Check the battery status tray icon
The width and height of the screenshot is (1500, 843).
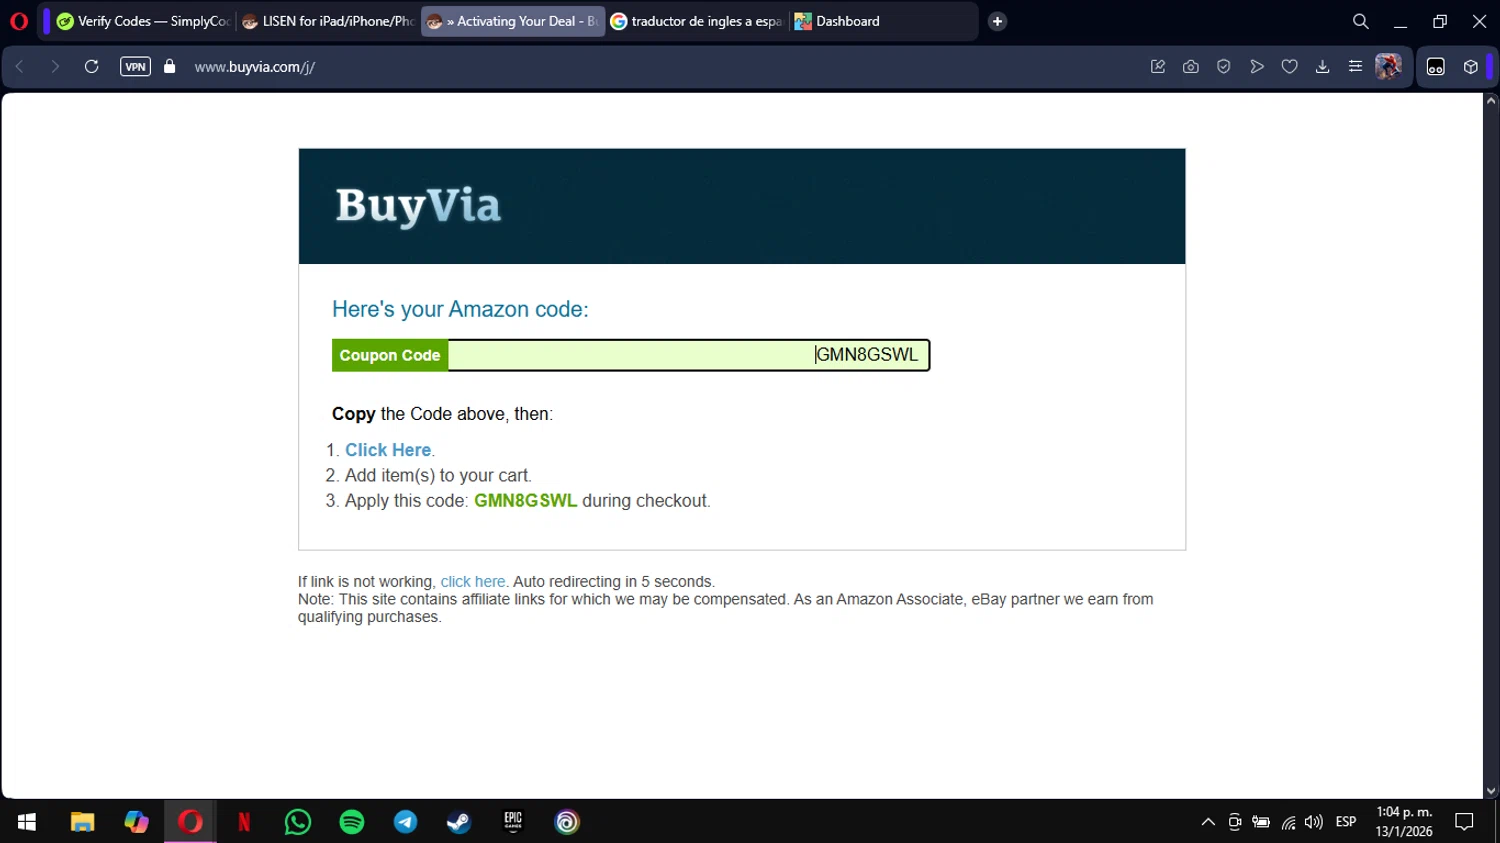pos(1261,822)
